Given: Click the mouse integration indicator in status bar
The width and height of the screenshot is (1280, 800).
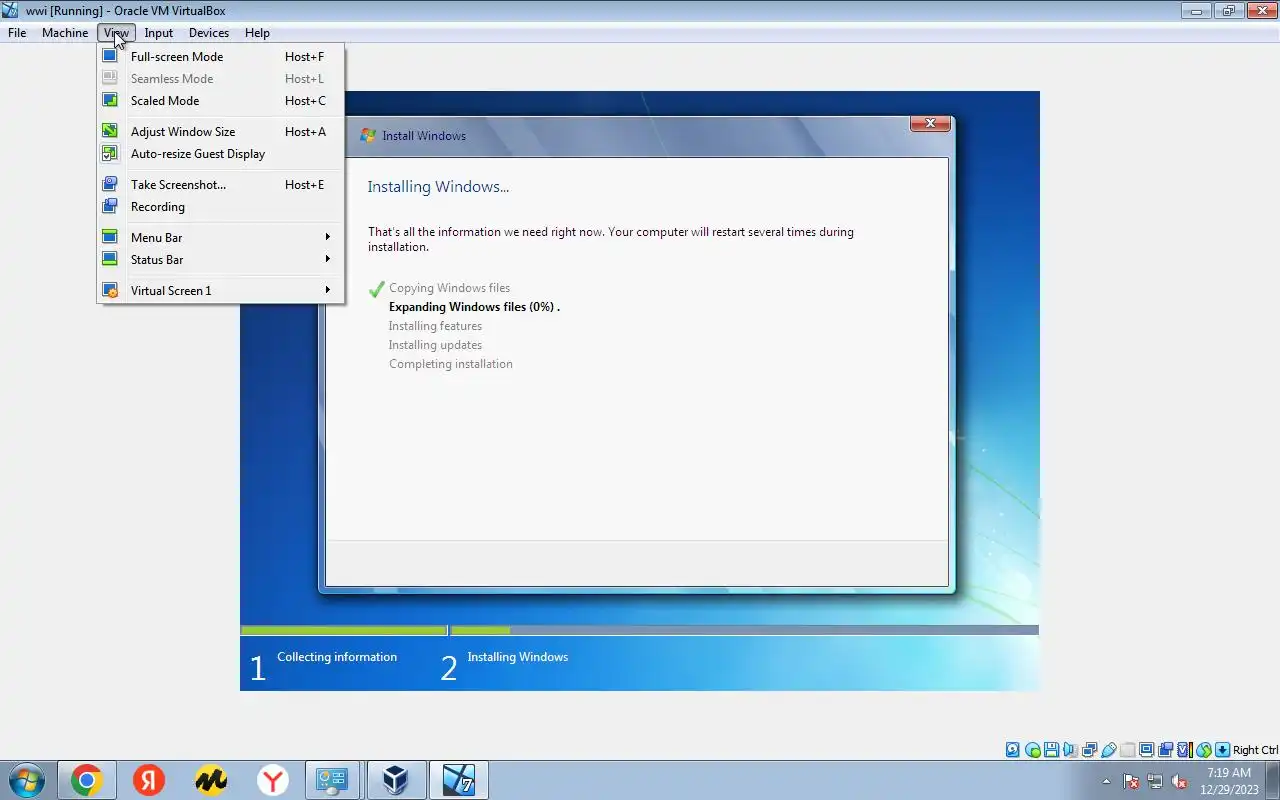Looking at the screenshot, I should [x=1203, y=750].
